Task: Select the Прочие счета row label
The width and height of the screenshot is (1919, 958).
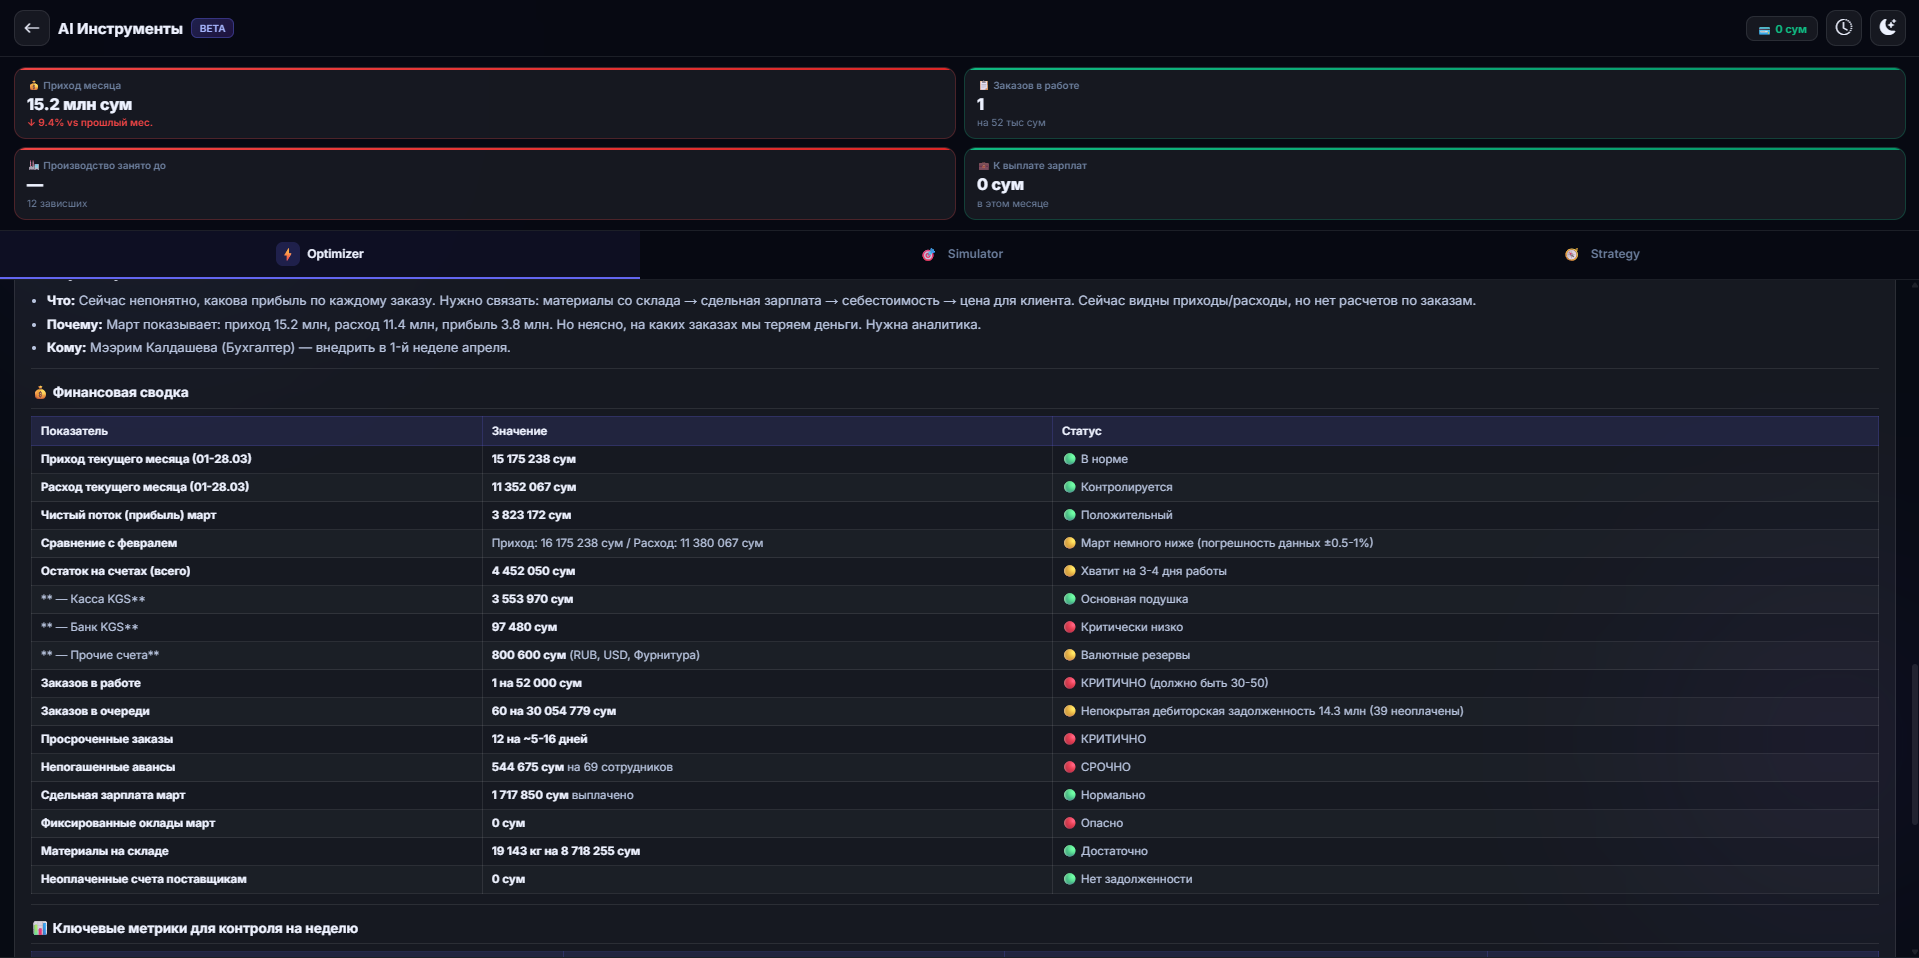Action: pos(100,655)
